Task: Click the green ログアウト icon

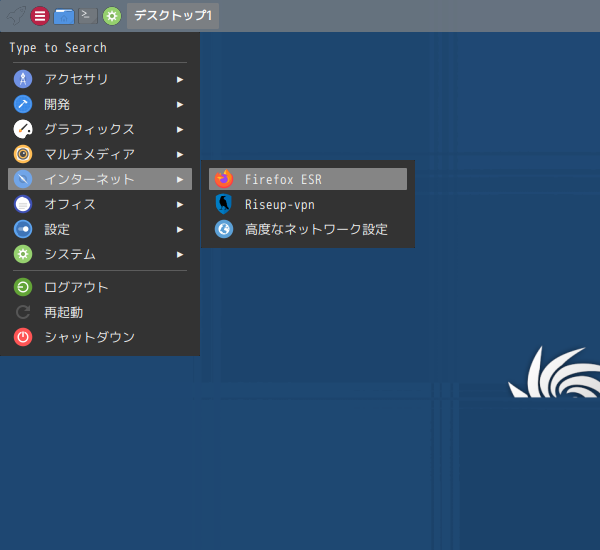Action: click(23, 287)
